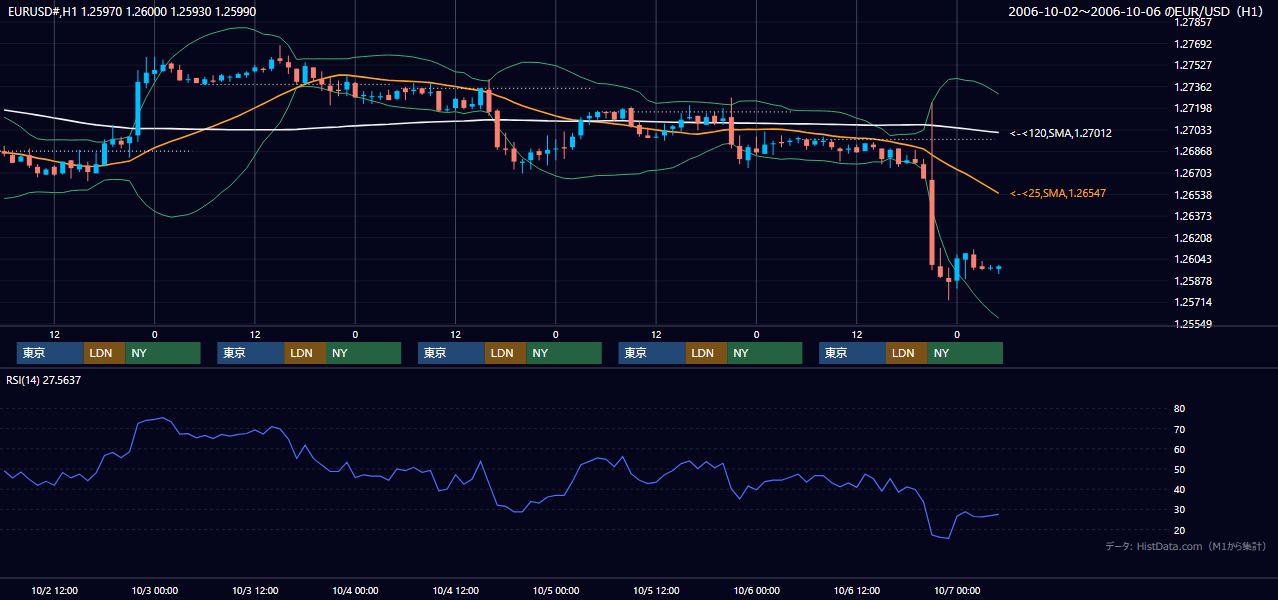1278x600 pixels.
Task: Click price axis value 1.26208
Action: point(1192,238)
